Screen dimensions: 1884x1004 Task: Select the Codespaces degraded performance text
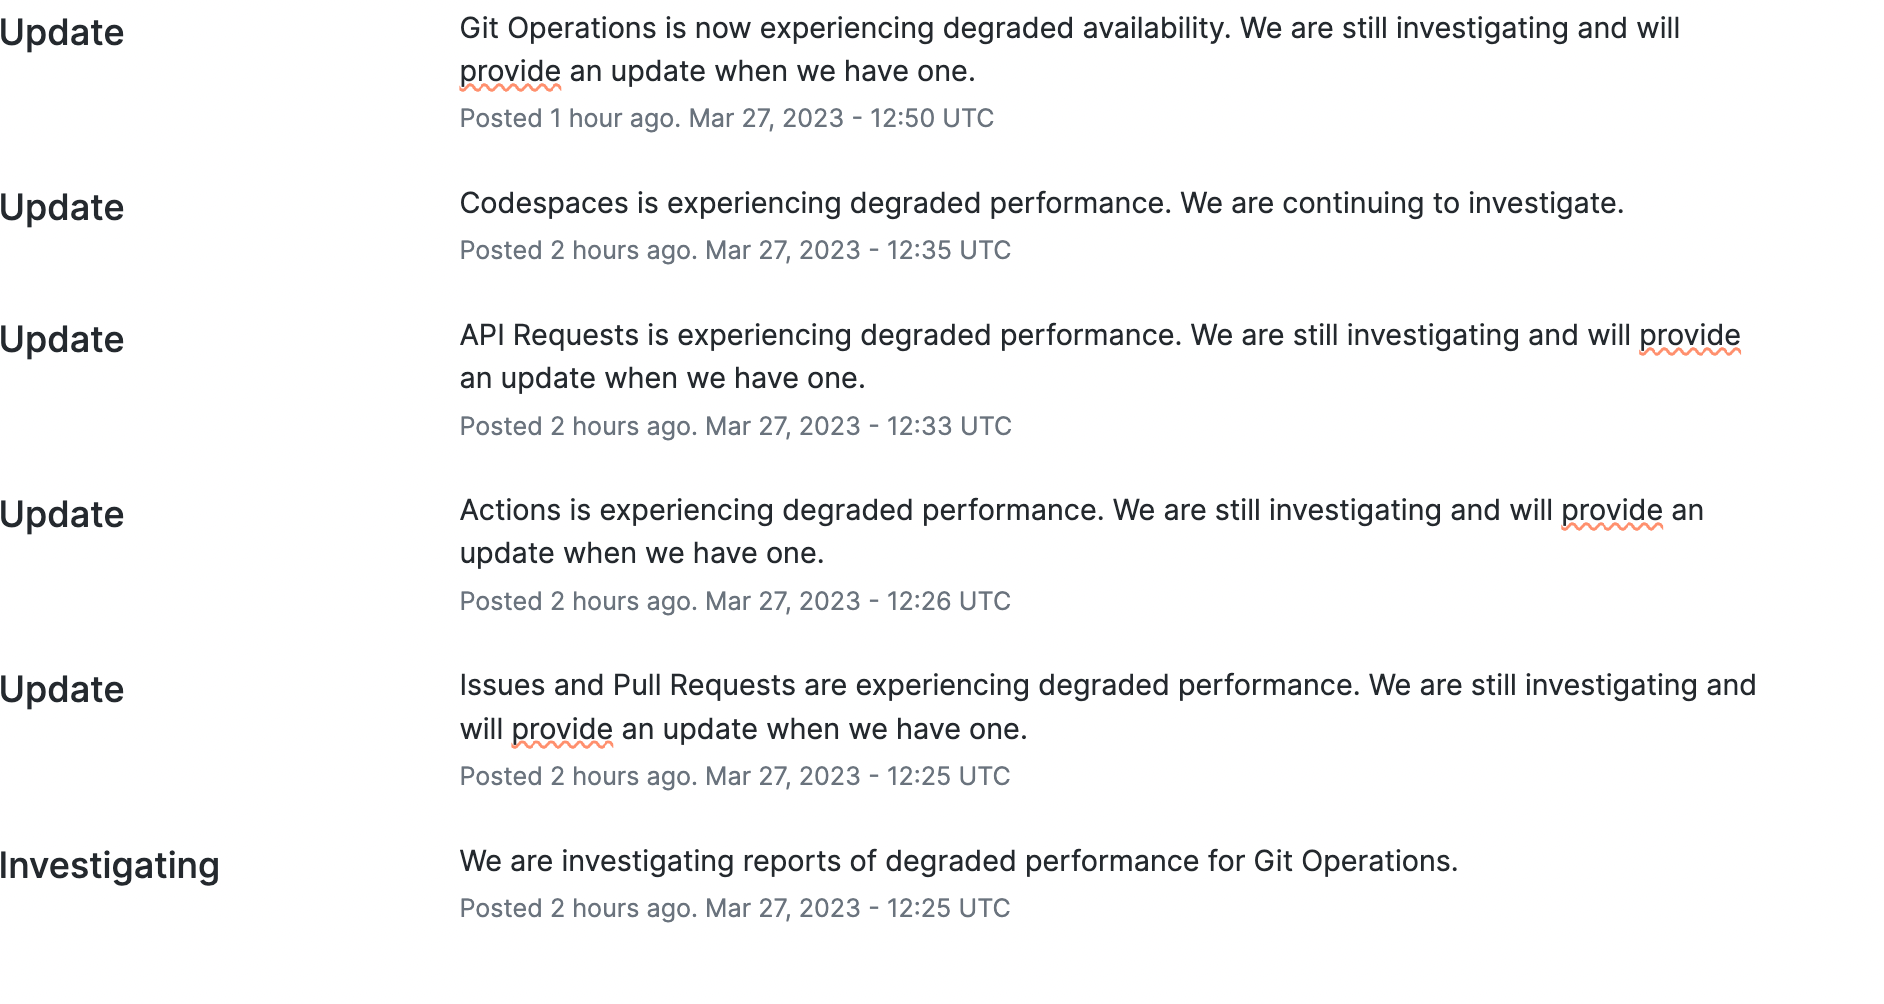(x=1041, y=203)
